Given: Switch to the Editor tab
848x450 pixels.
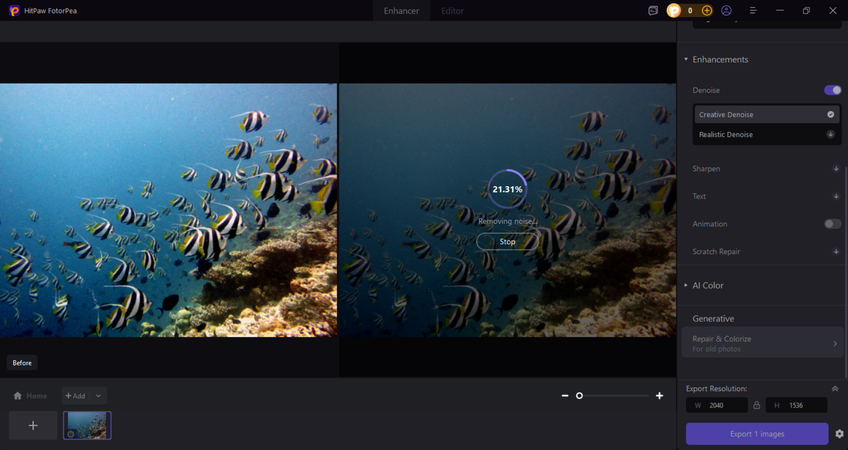Looking at the screenshot, I should 452,11.
